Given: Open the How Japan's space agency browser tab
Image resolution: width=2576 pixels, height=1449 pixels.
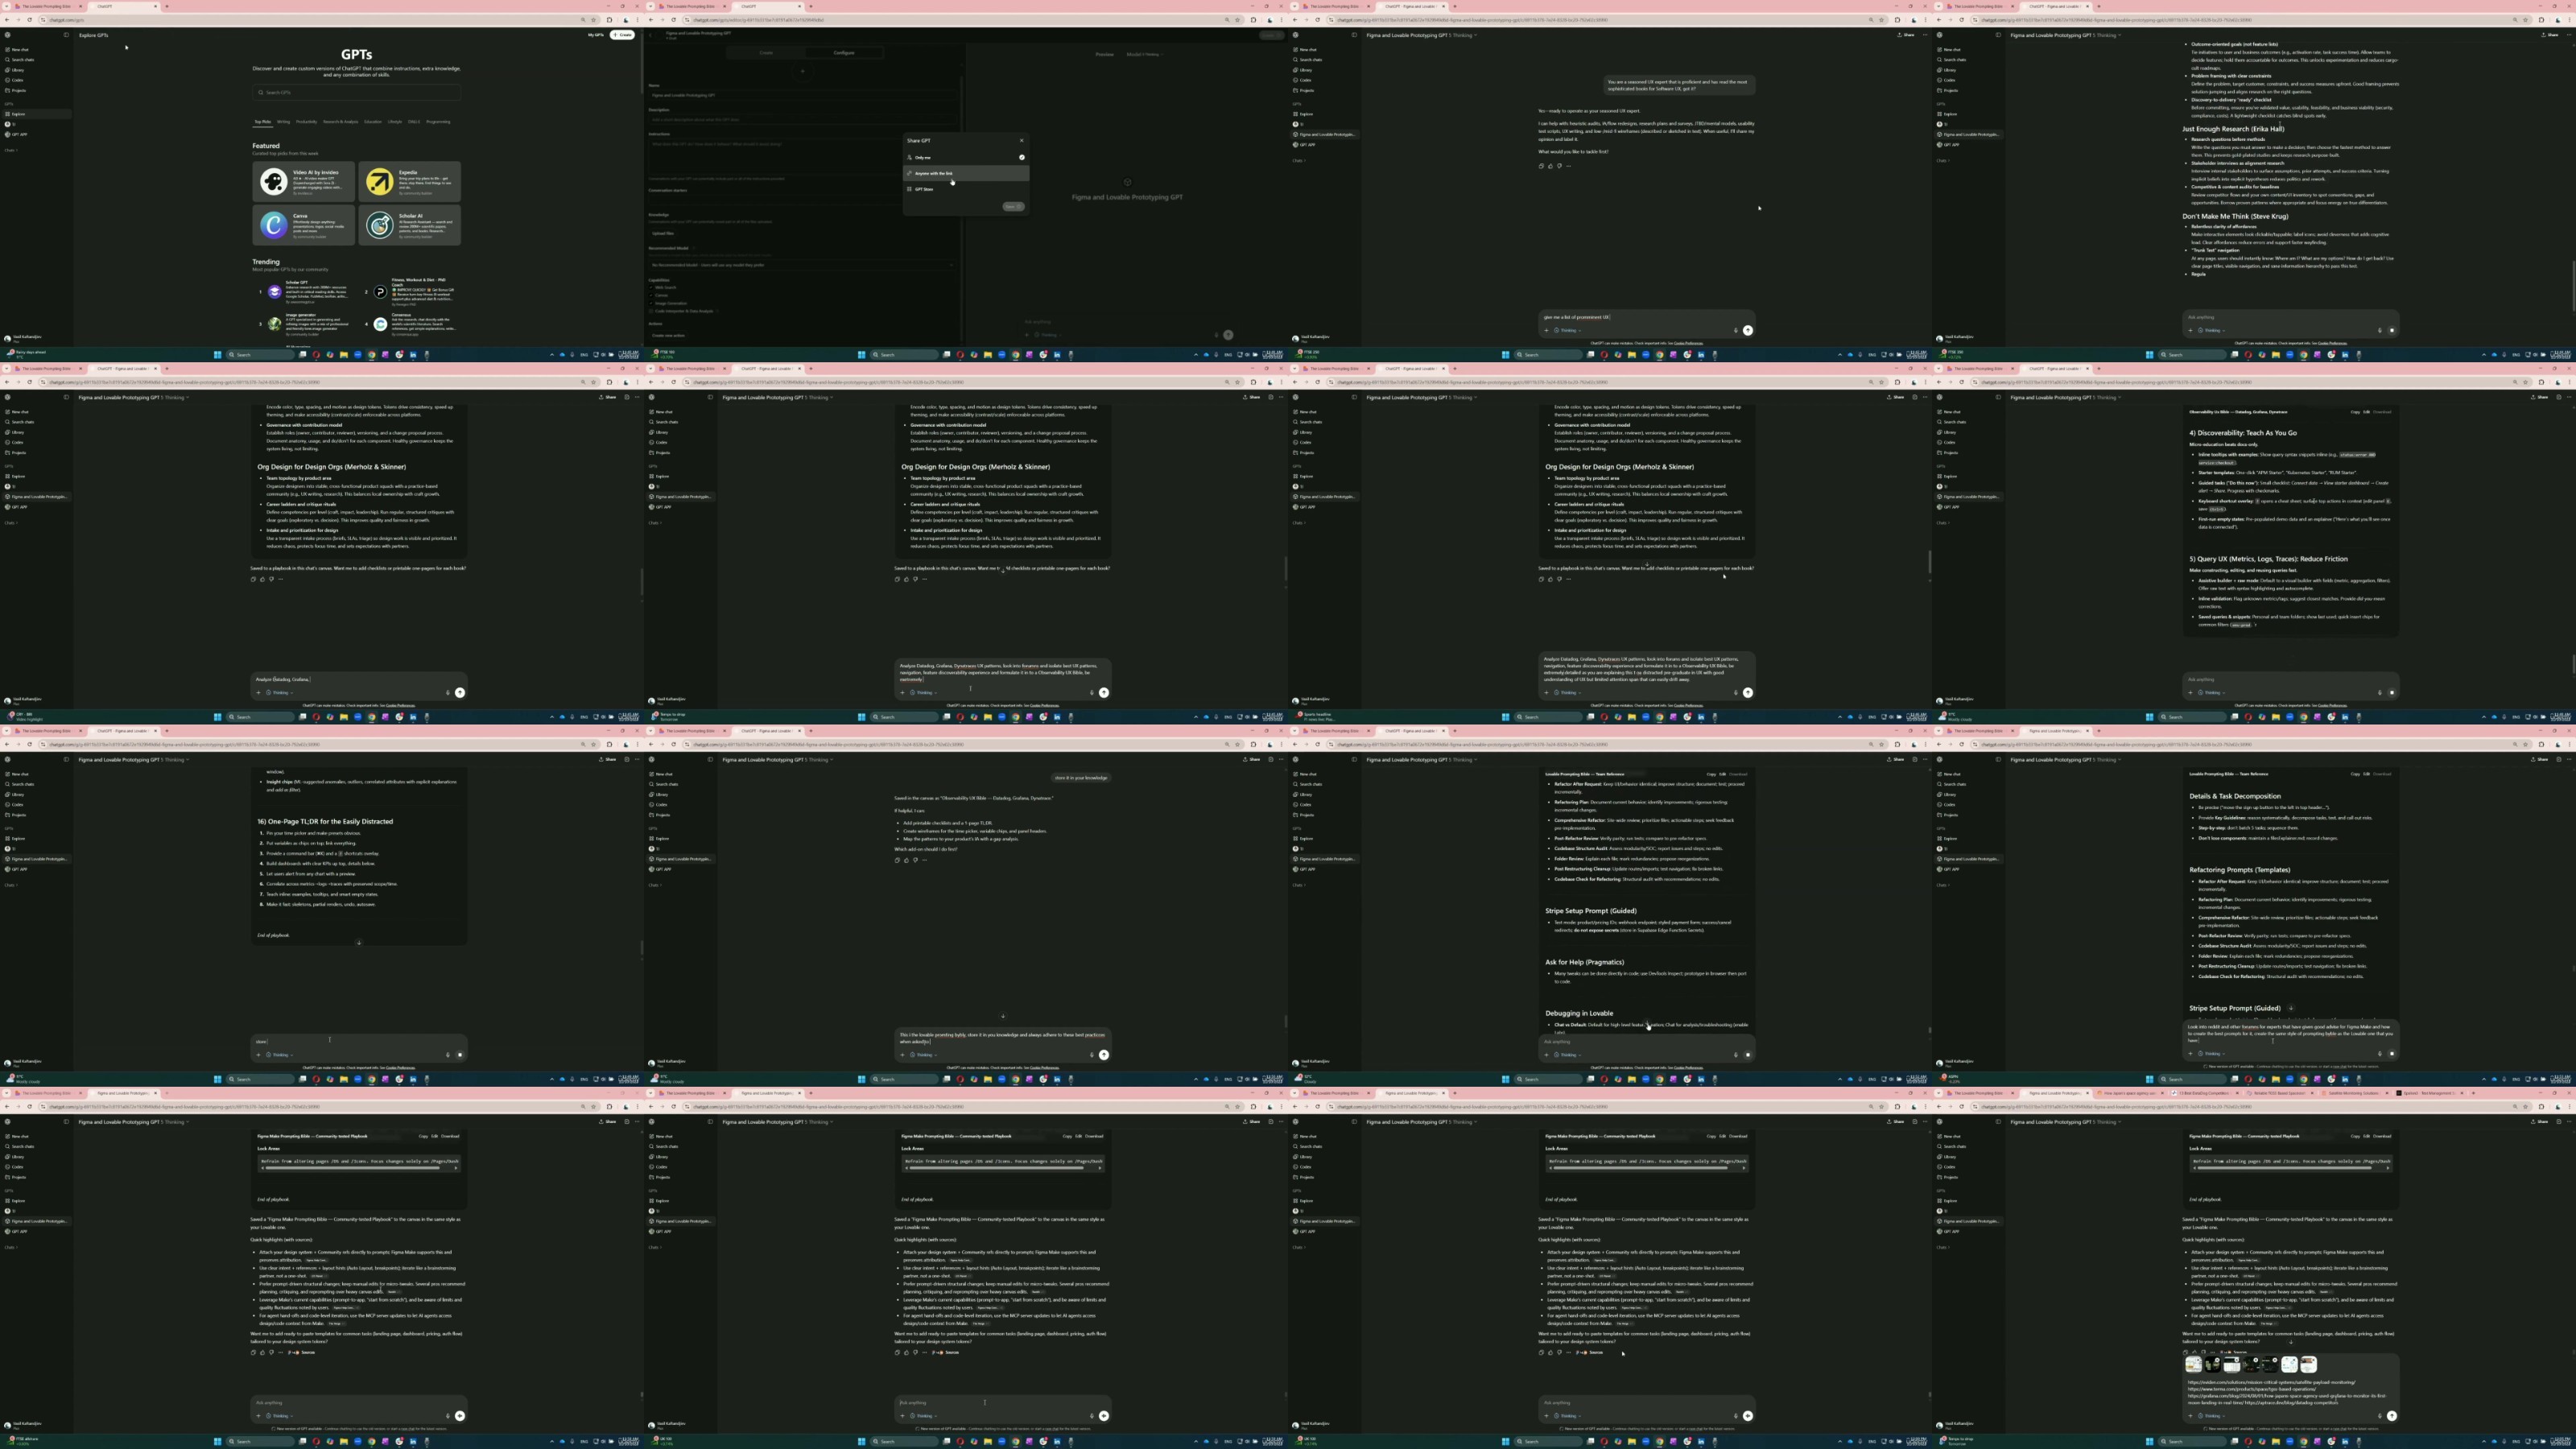Looking at the screenshot, I should 2130,1093.
